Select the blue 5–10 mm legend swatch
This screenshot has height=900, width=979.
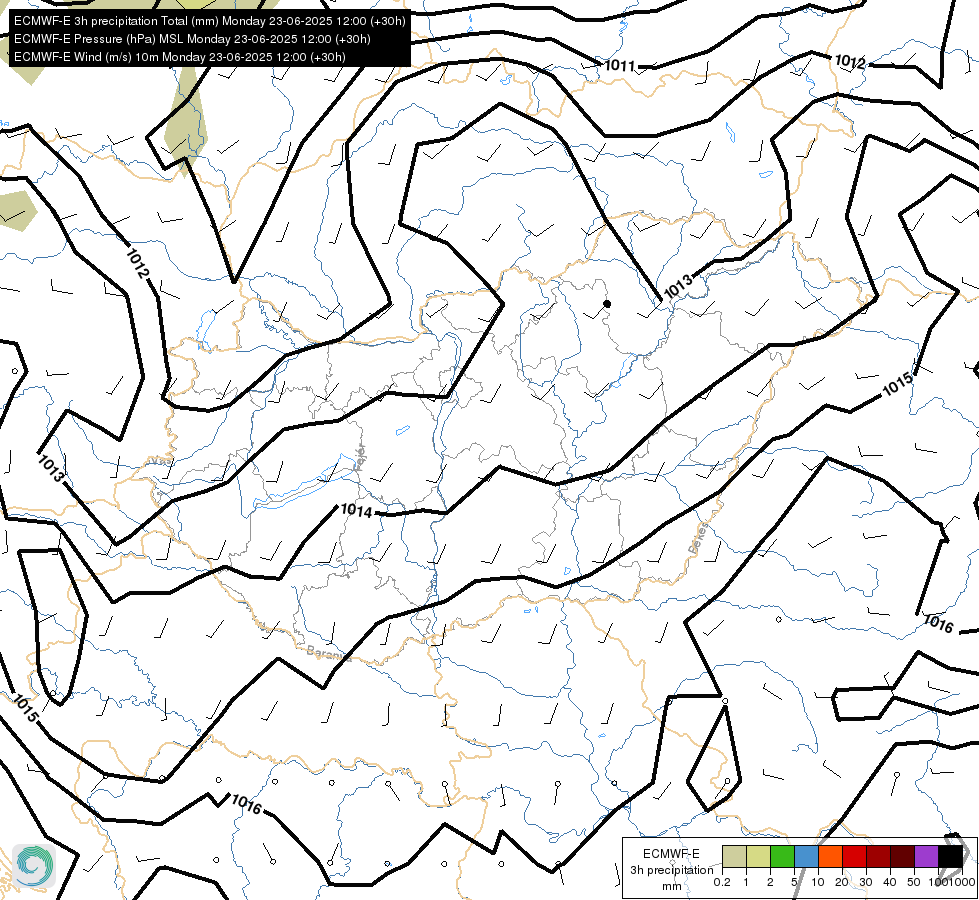(806, 856)
